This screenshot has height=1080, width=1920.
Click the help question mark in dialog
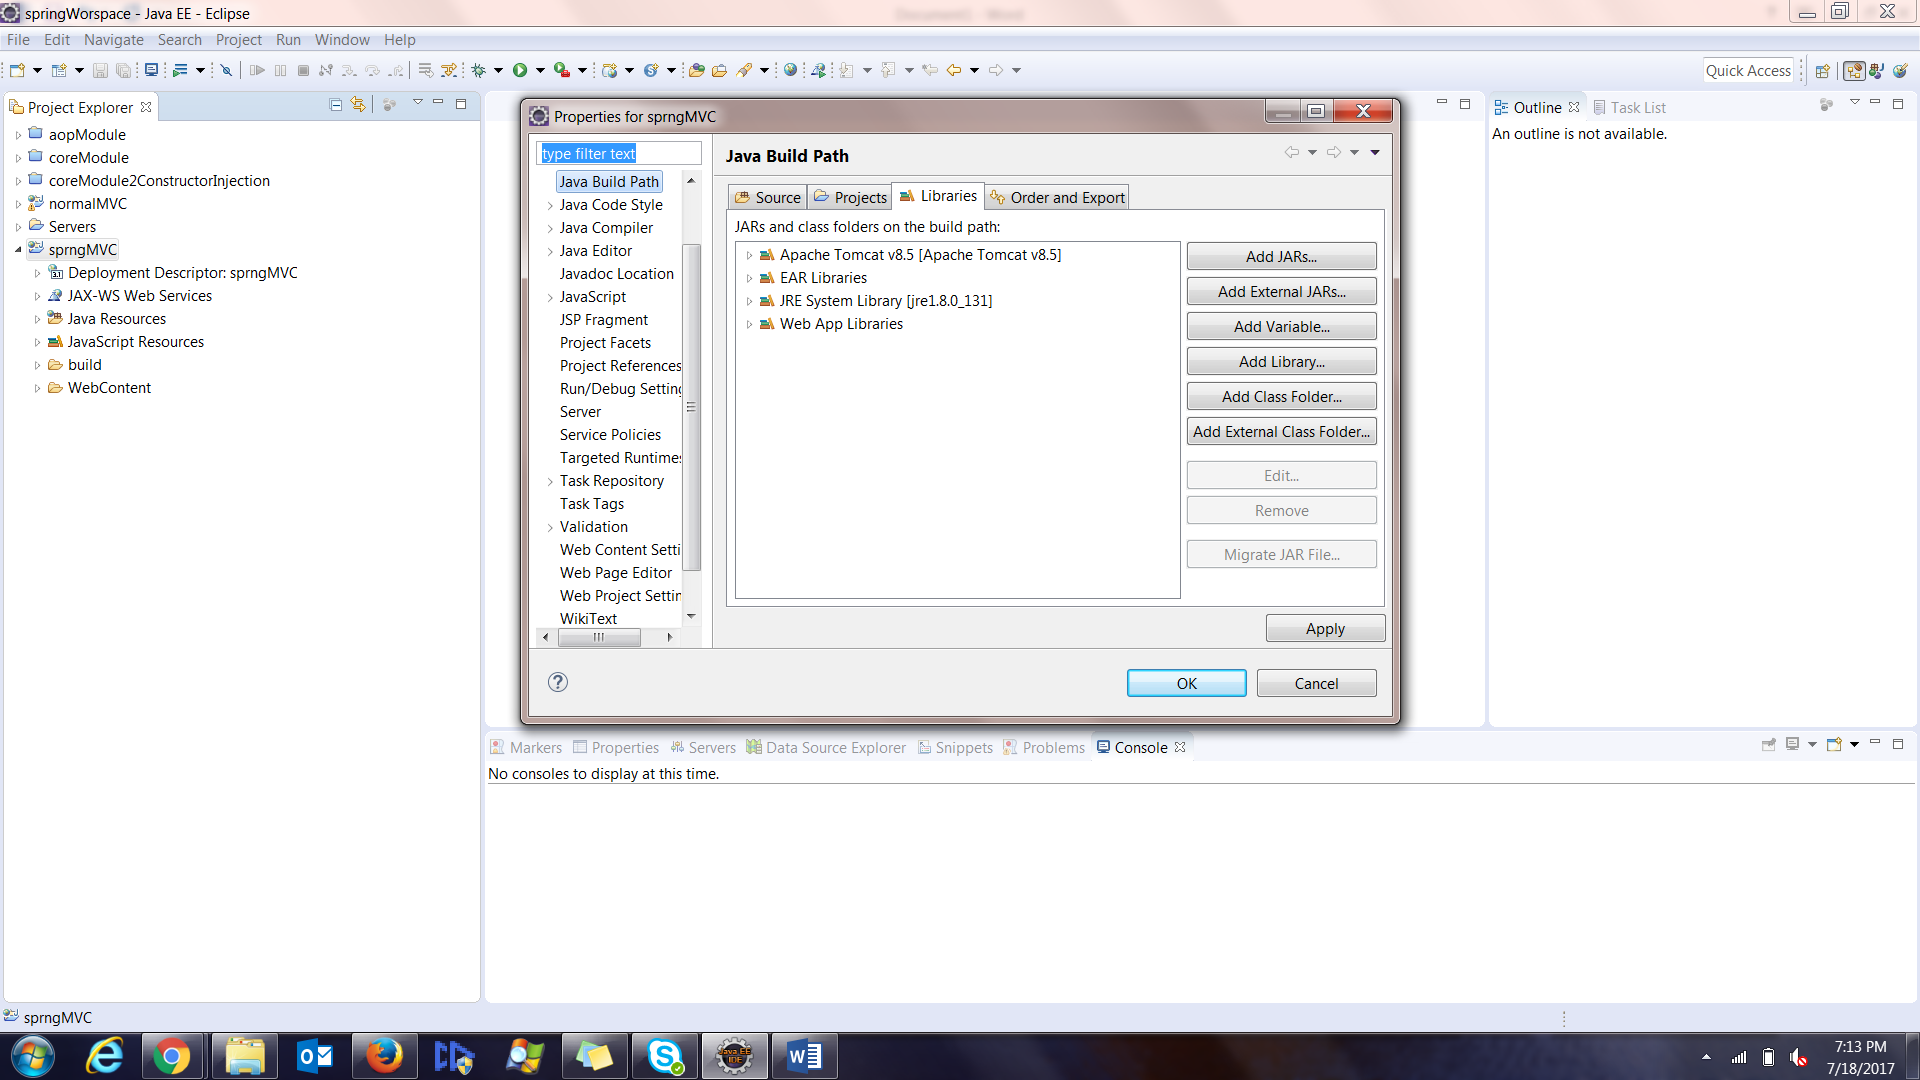[558, 682]
